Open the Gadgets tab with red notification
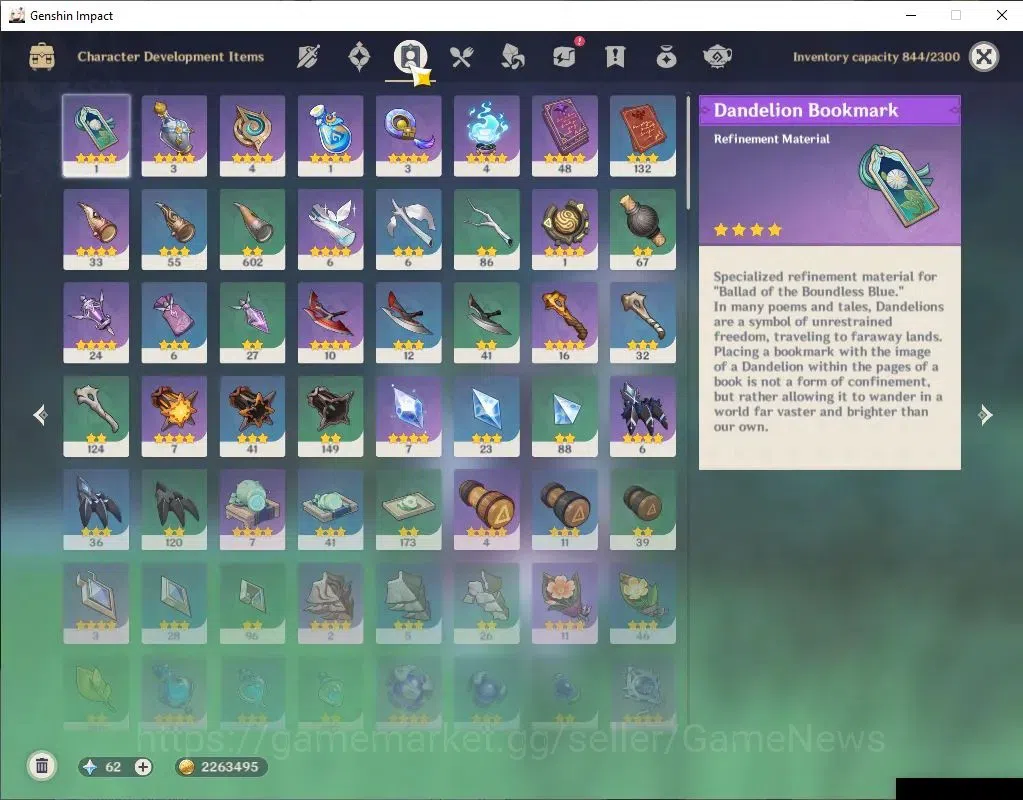 tap(565, 55)
